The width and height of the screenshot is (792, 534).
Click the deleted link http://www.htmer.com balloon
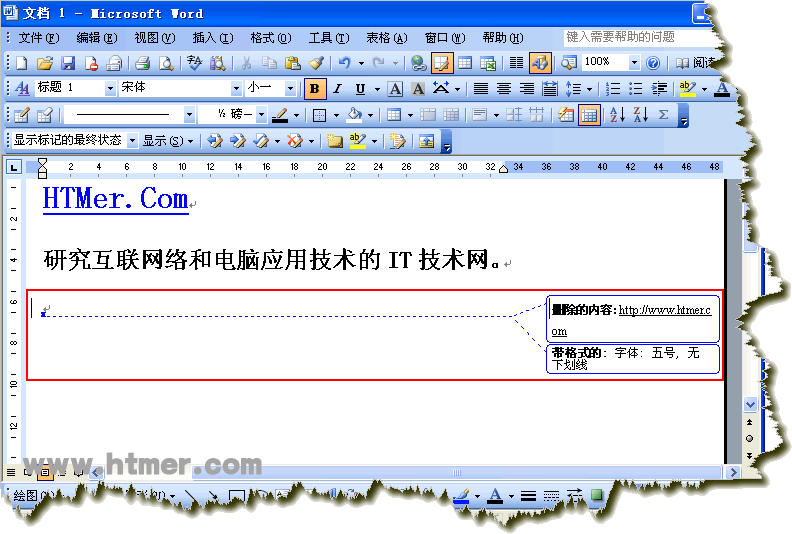click(633, 319)
